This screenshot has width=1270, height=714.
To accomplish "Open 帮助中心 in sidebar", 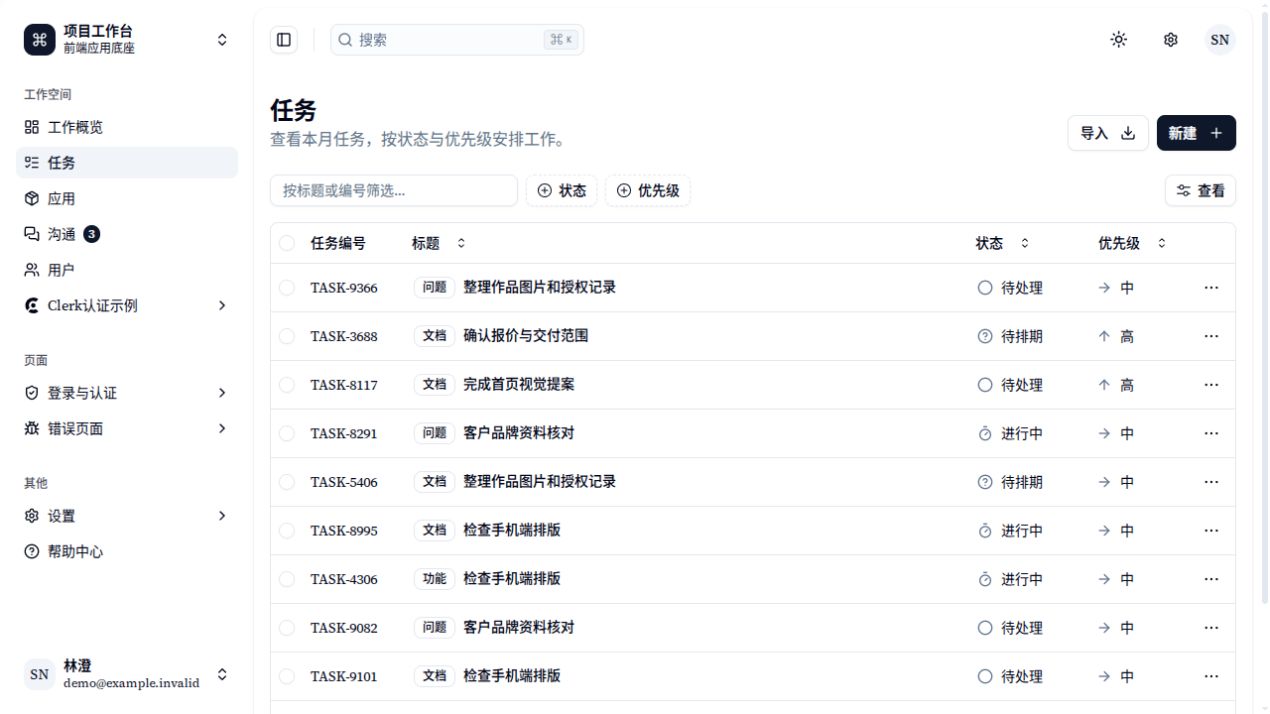I will pyautogui.click(x=127, y=552).
